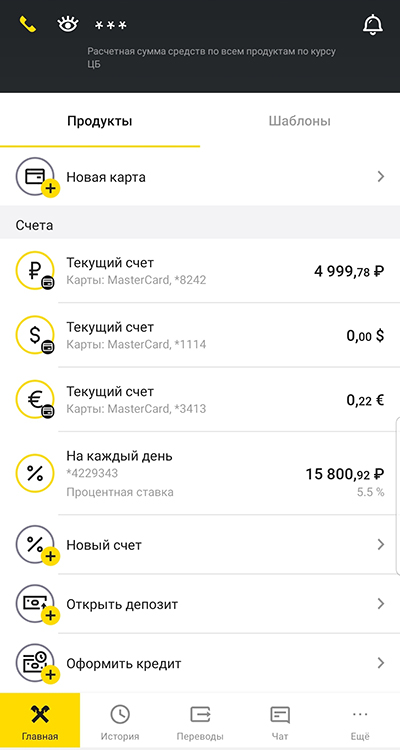Expand Новая карта row chevron
This screenshot has height=750, width=400.
[381, 177]
